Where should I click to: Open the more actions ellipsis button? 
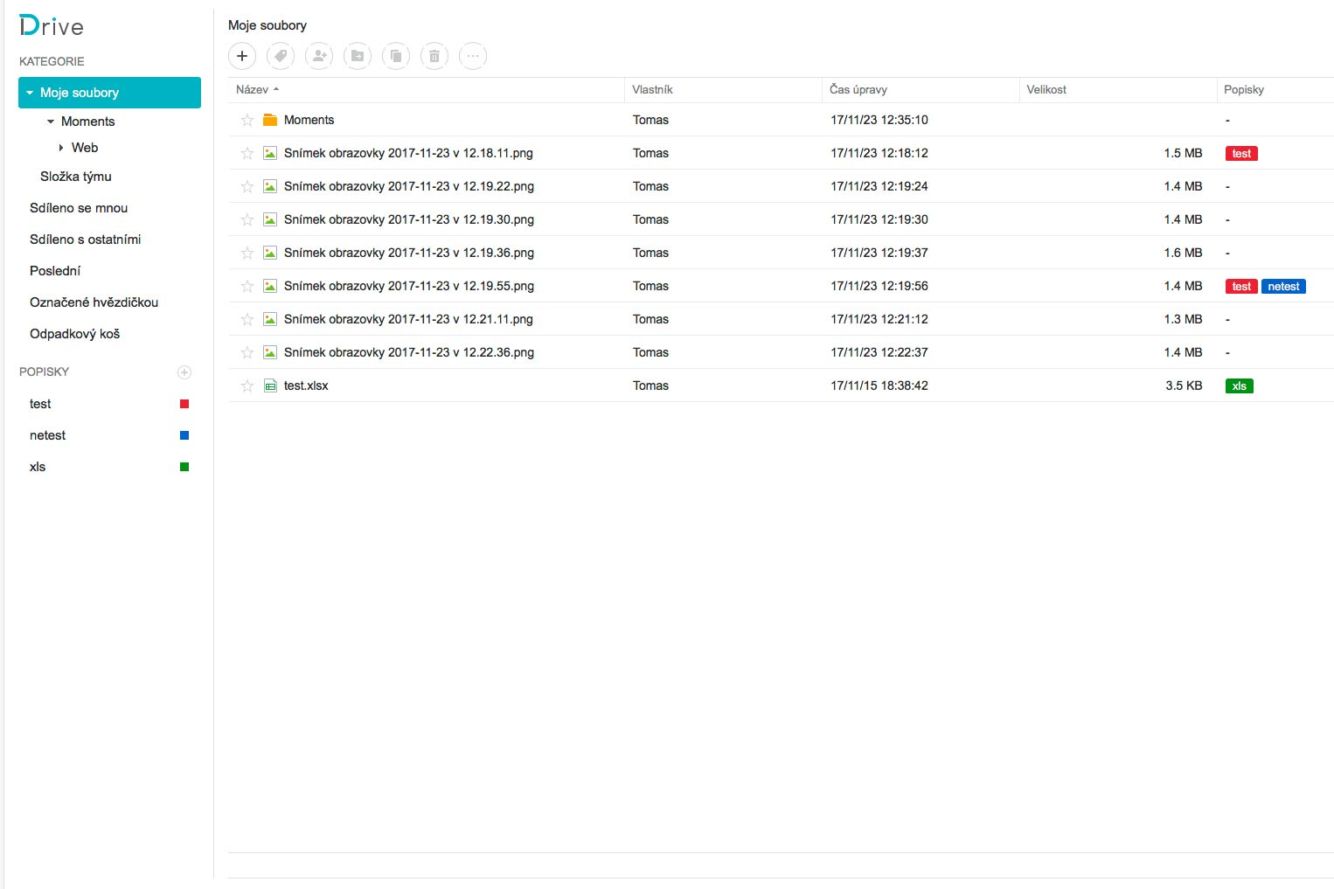tap(473, 56)
